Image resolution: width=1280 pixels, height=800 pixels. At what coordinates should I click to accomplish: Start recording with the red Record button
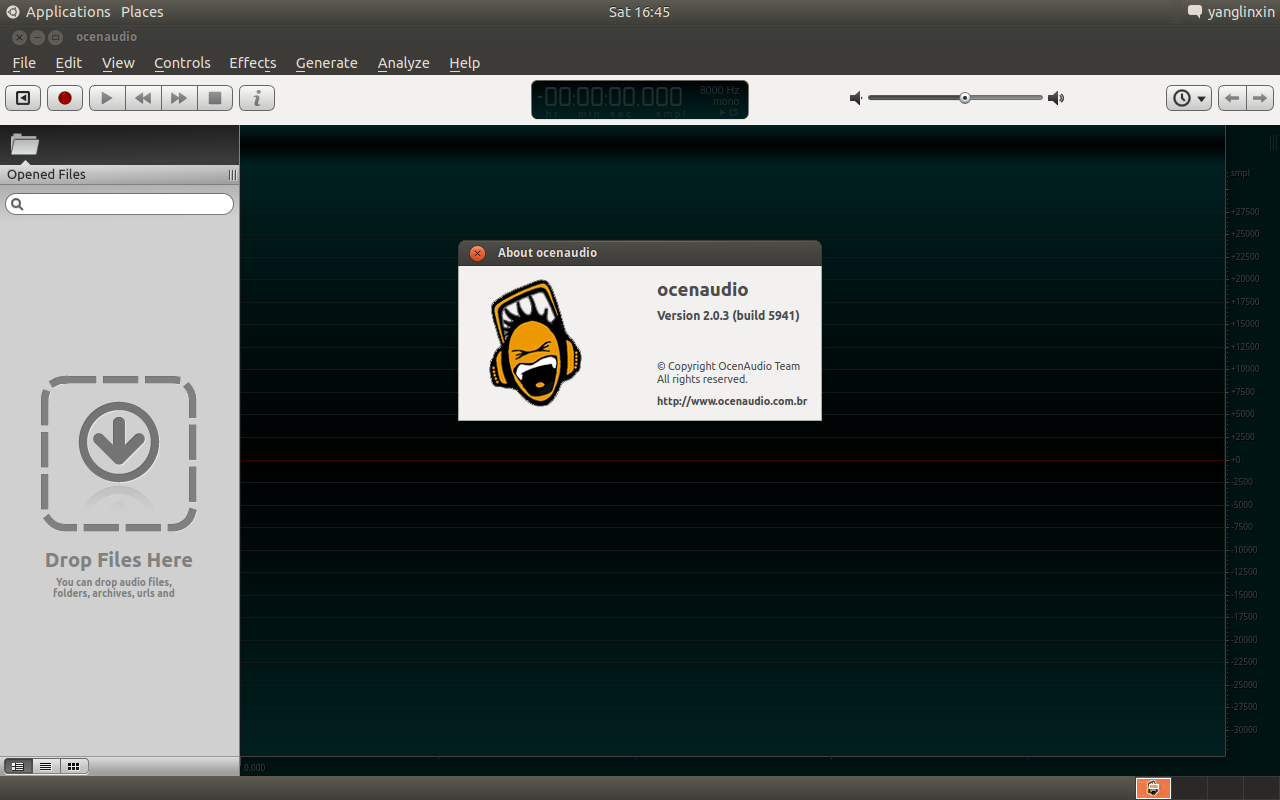click(65, 98)
